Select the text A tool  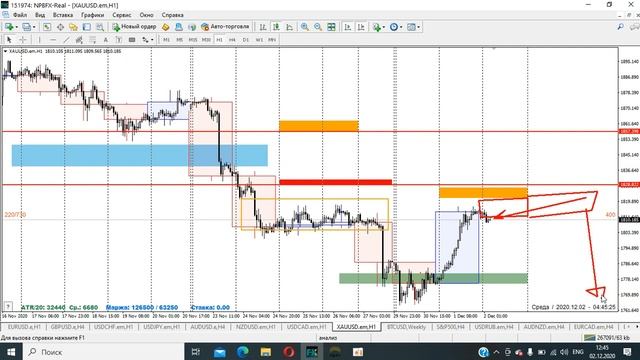[106, 40]
